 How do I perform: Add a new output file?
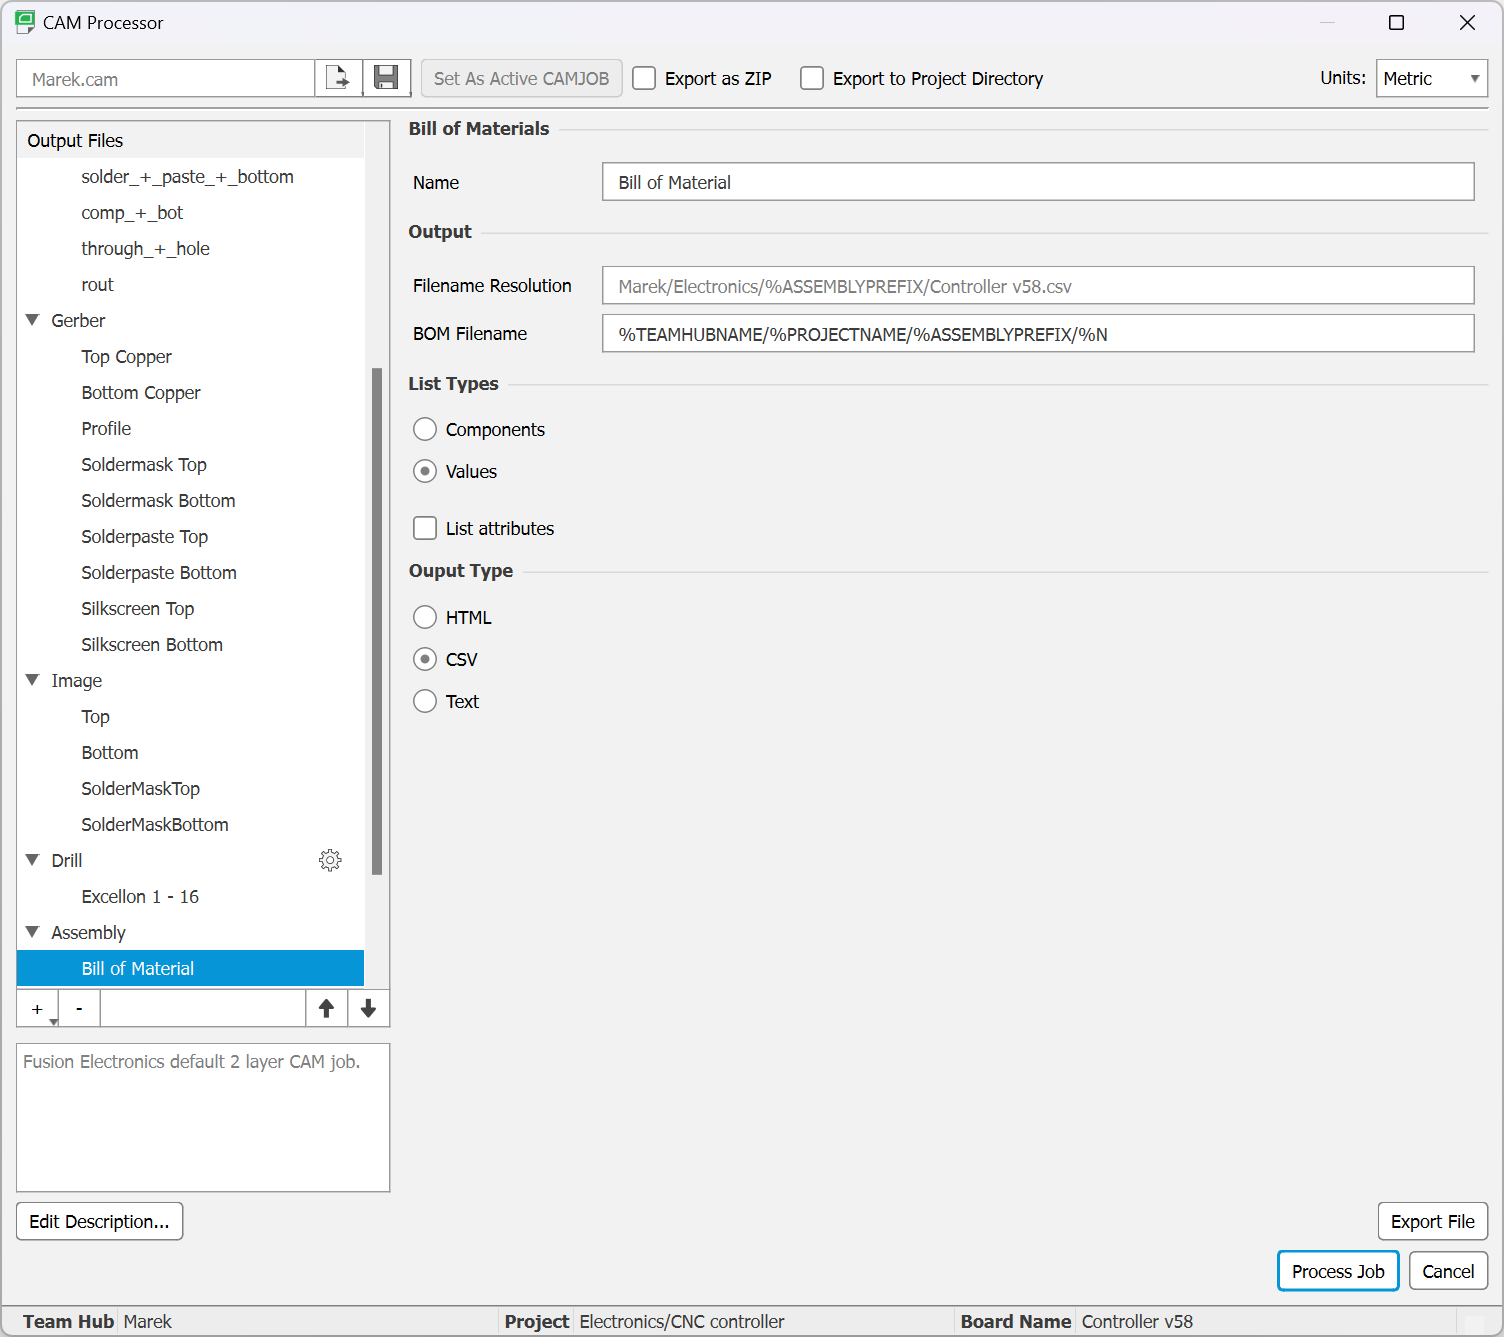(37, 1008)
